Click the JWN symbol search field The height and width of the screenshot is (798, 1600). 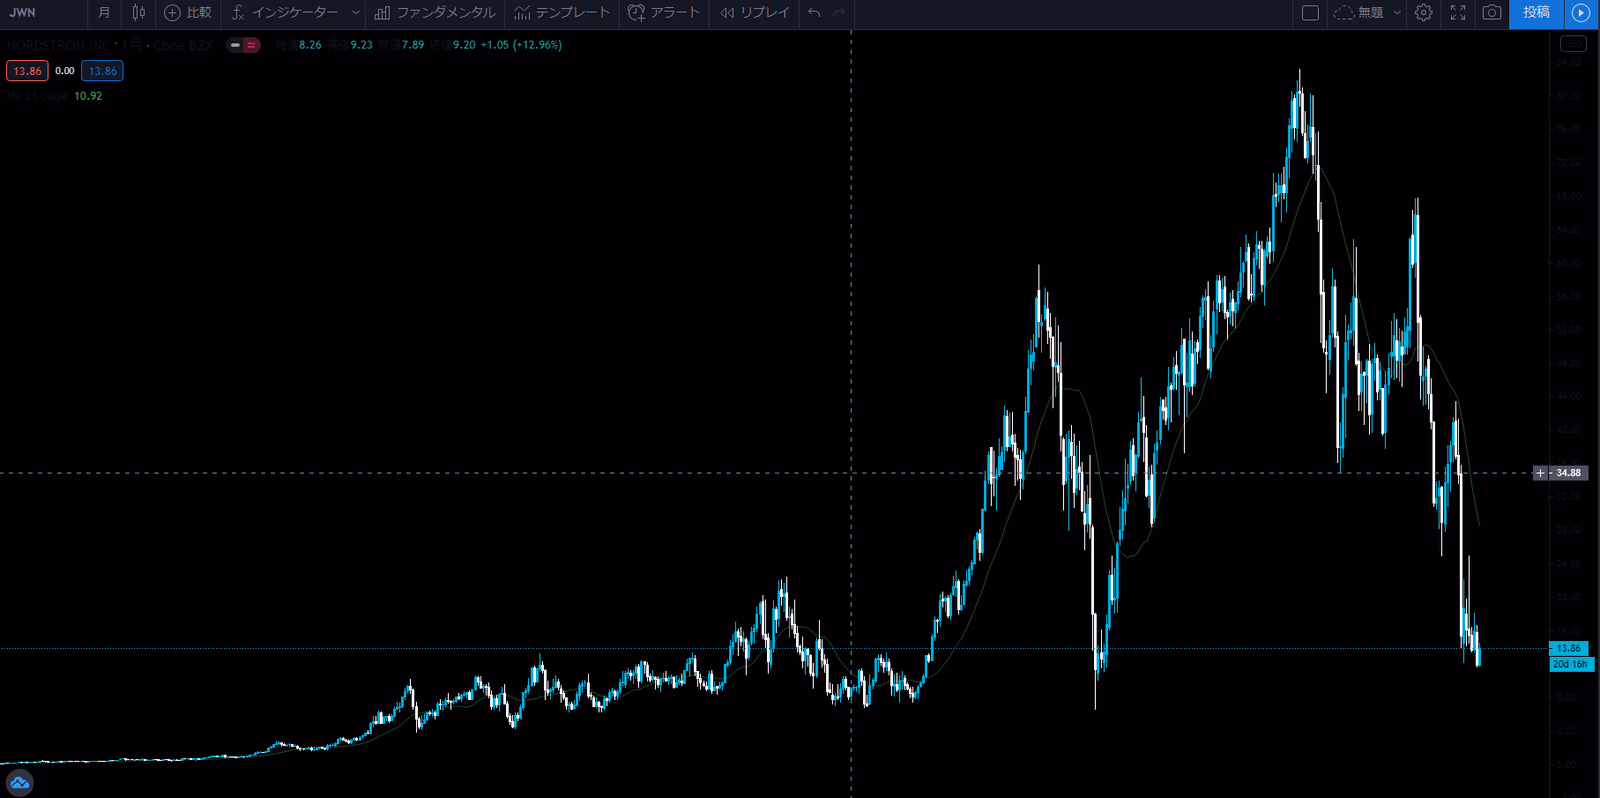40,13
